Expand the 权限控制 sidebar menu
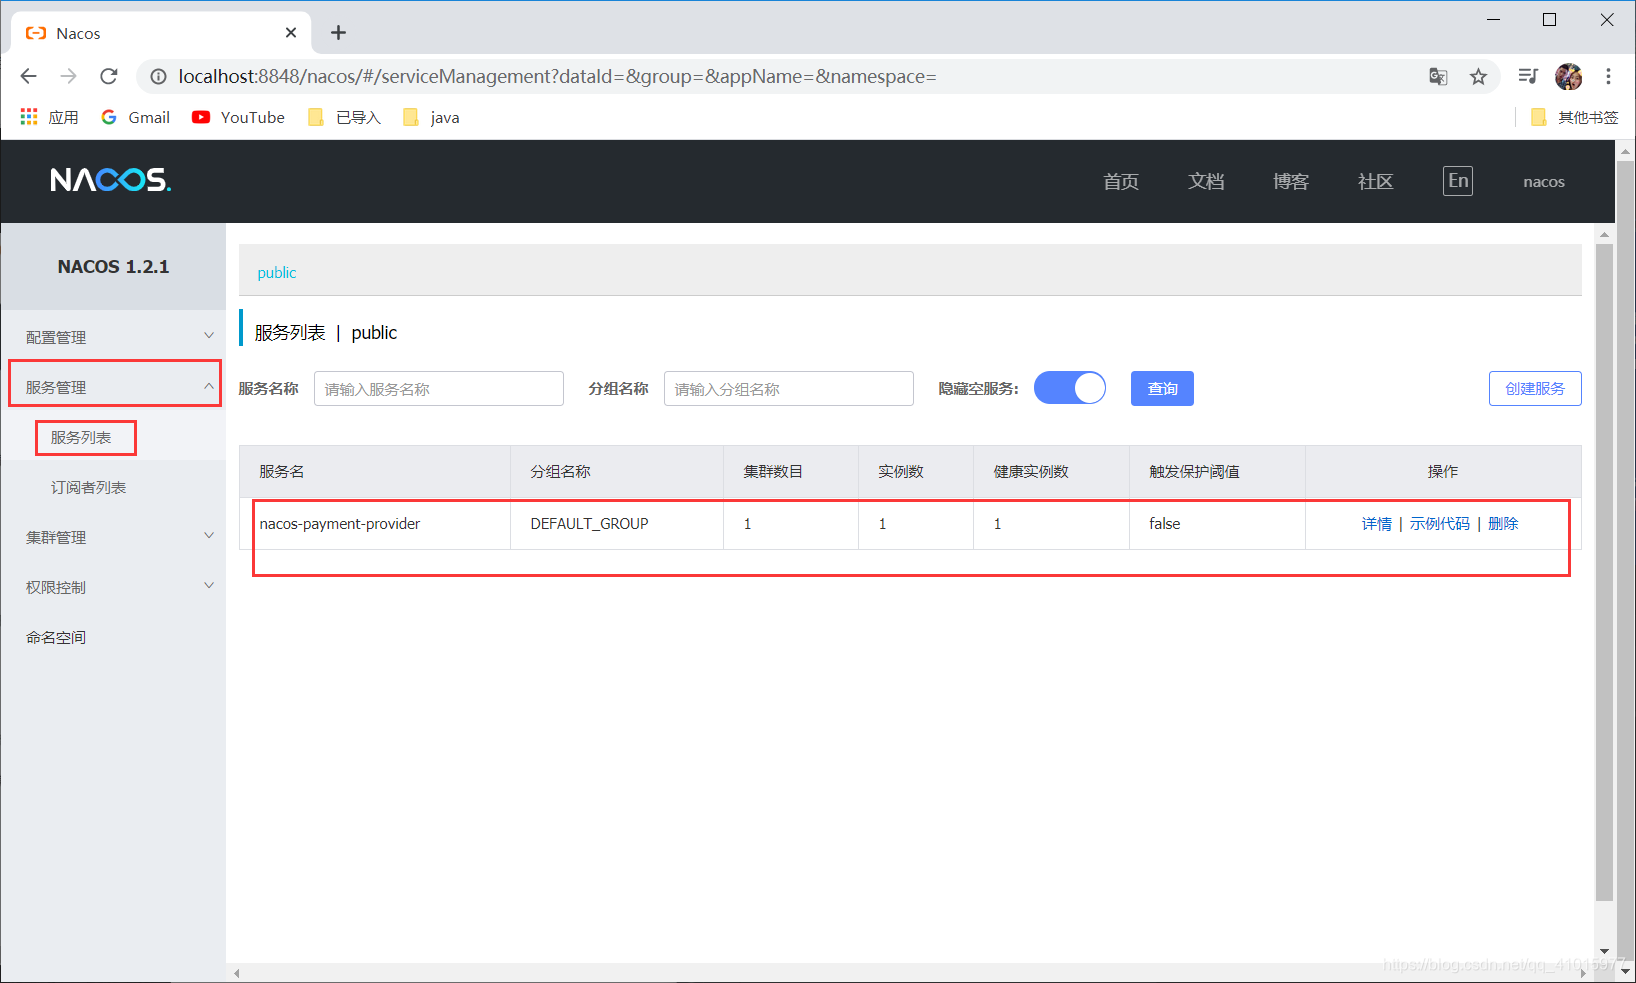 click(x=113, y=587)
